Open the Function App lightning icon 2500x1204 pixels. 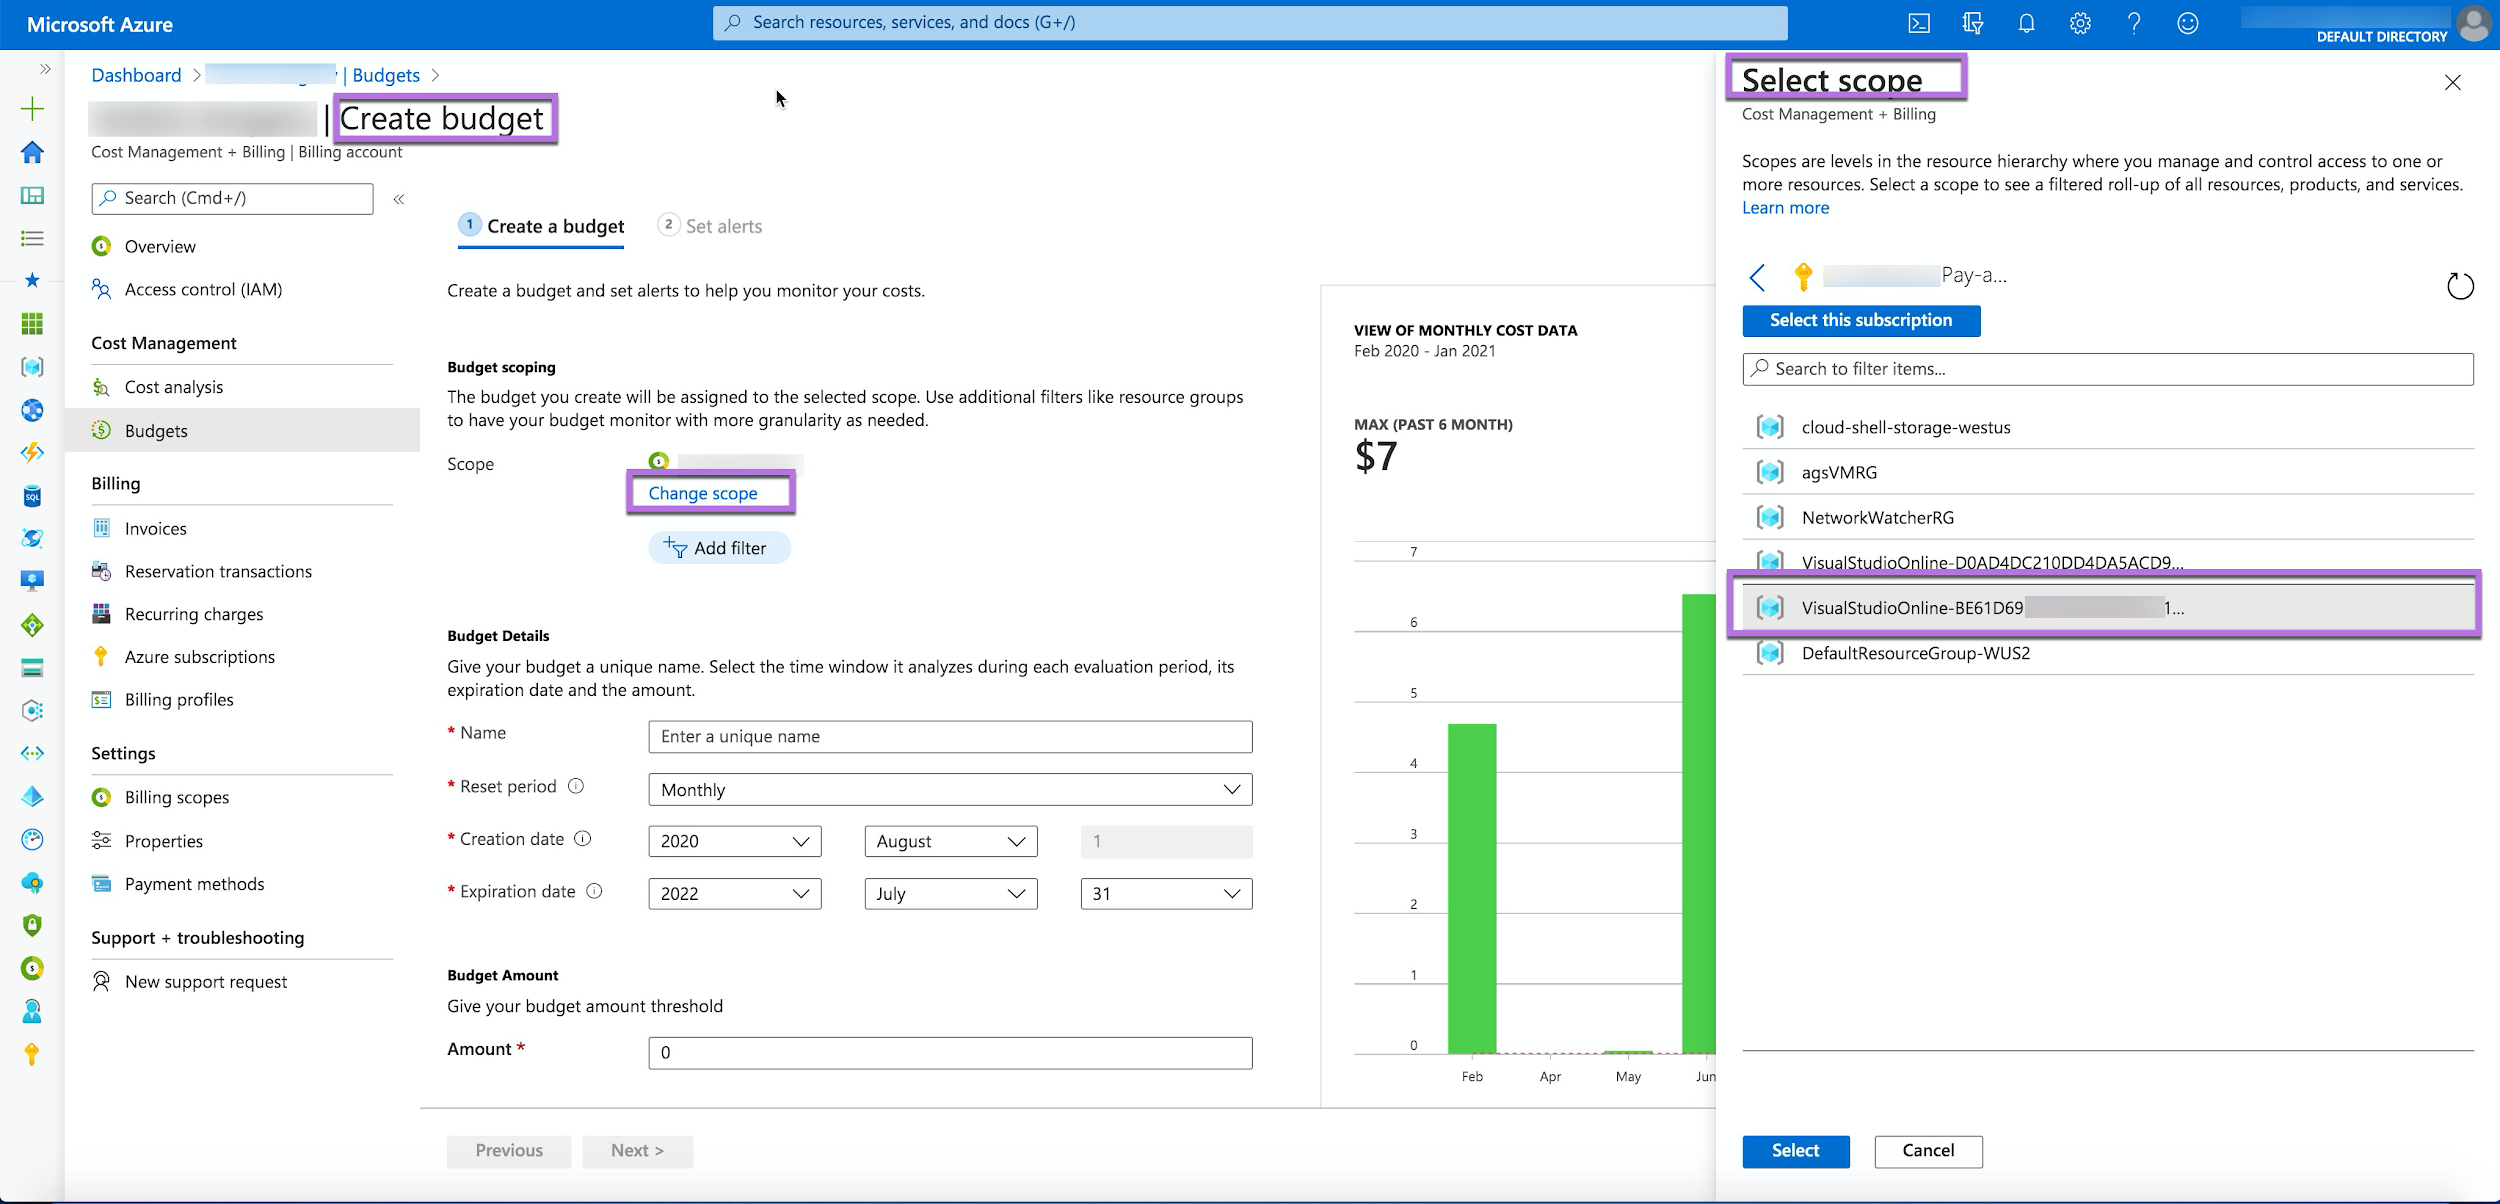(x=32, y=453)
